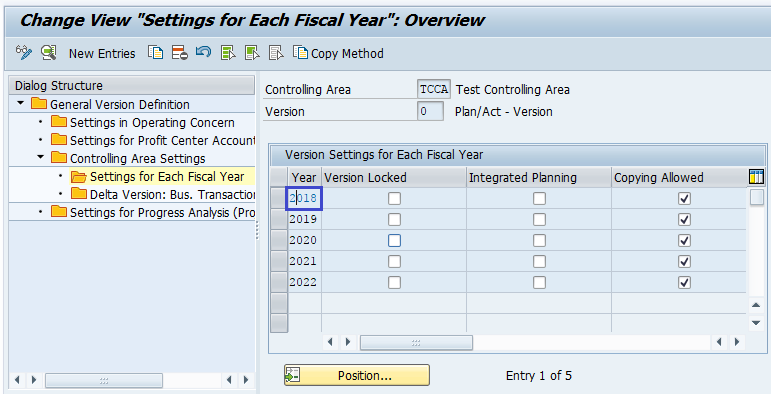Collapse the General Version Definition node

[x=21, y=104]
